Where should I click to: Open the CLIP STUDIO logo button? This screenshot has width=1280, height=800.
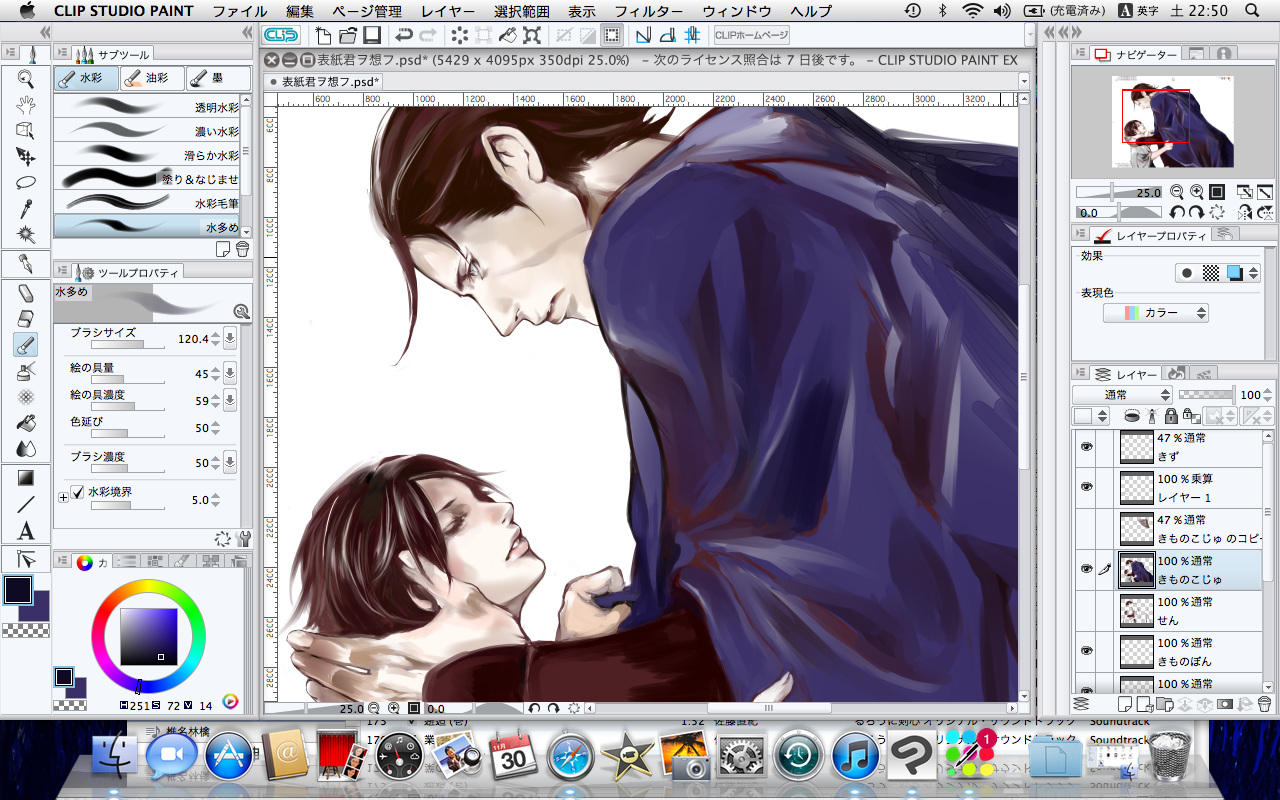click(x=282, y=35)
